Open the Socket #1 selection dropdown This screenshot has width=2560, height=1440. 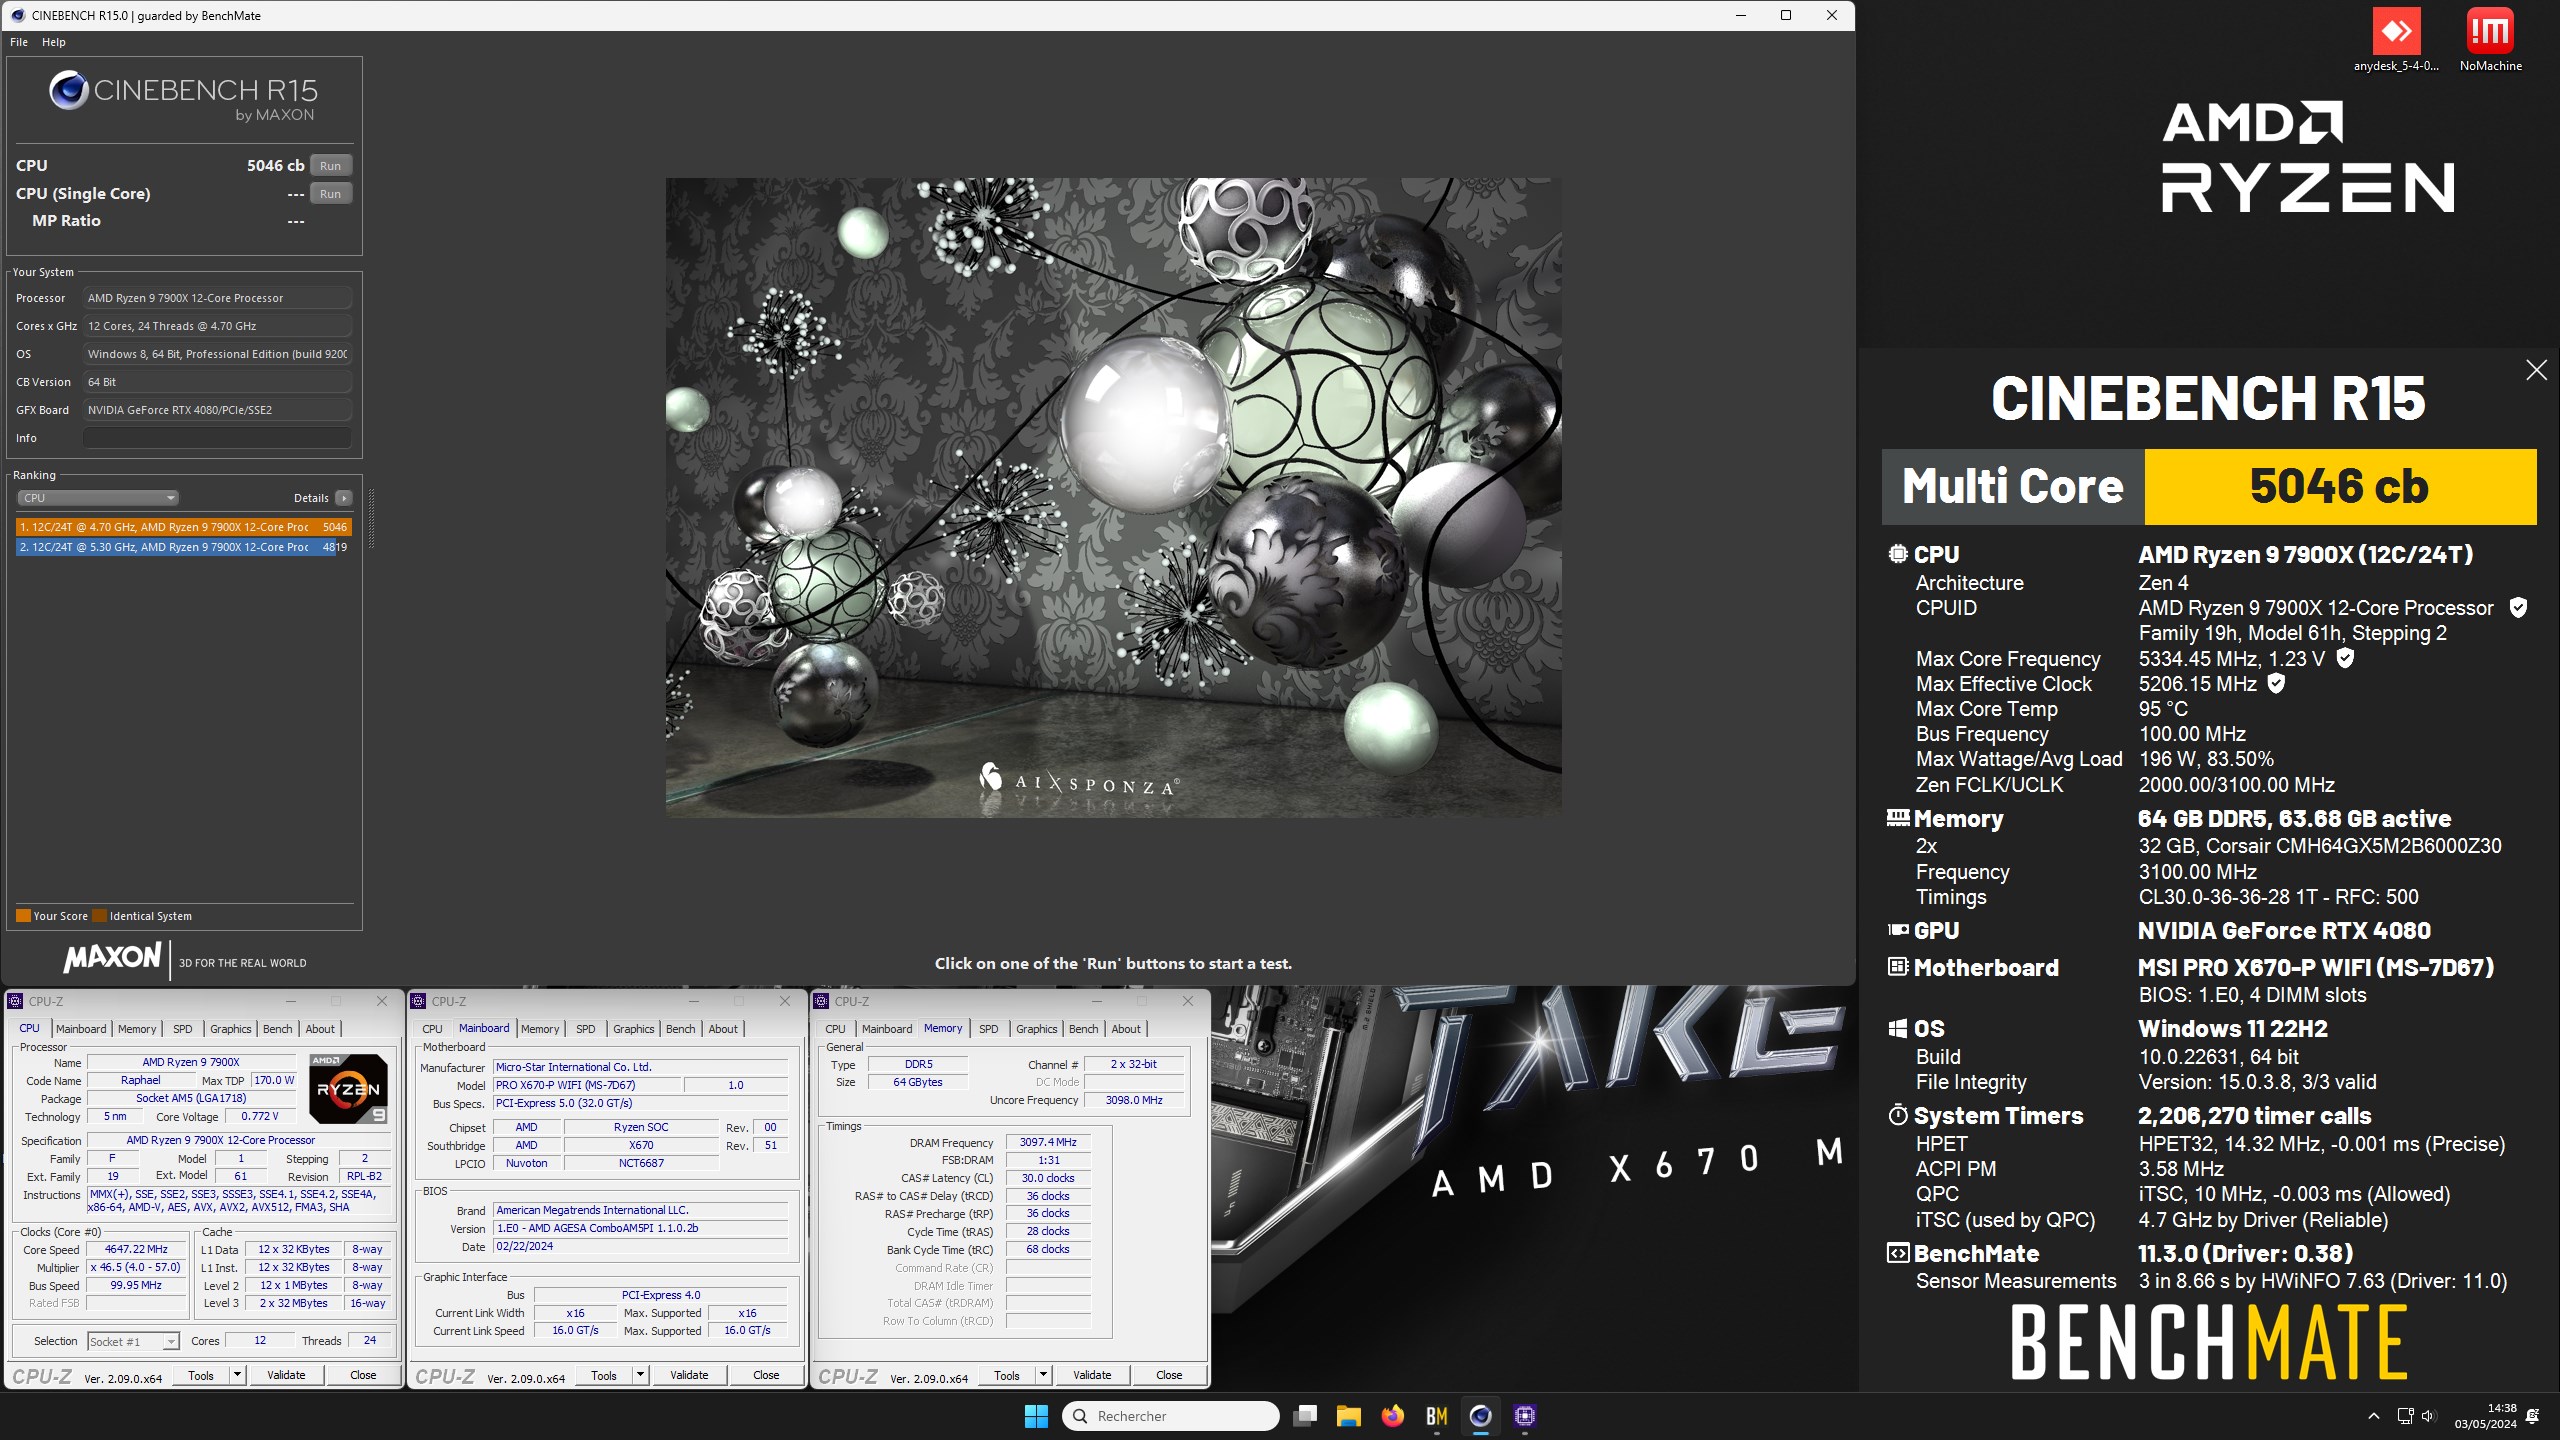(x=133, y=1341)
